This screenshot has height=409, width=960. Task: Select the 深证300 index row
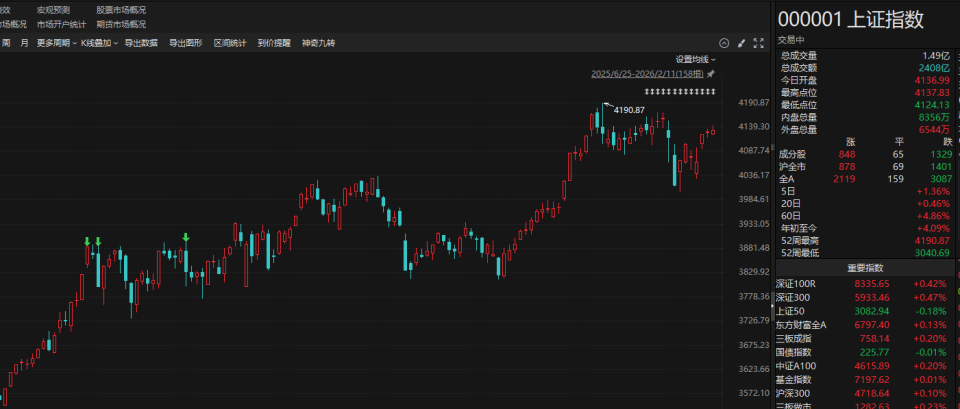[x=865, y=298]
